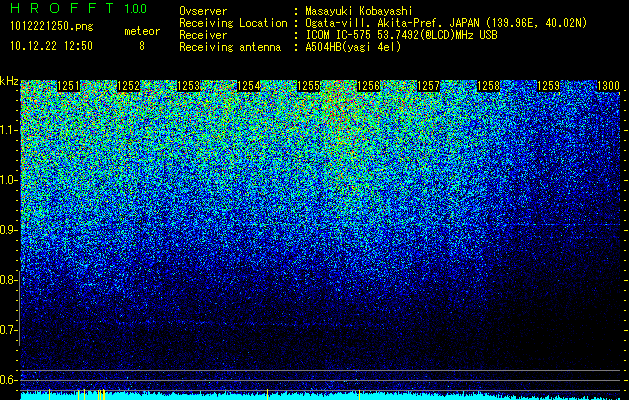Viewport: 629px width, 400px height.
Task: Click the Ovserver label
Action: click(x=203, y=11)
